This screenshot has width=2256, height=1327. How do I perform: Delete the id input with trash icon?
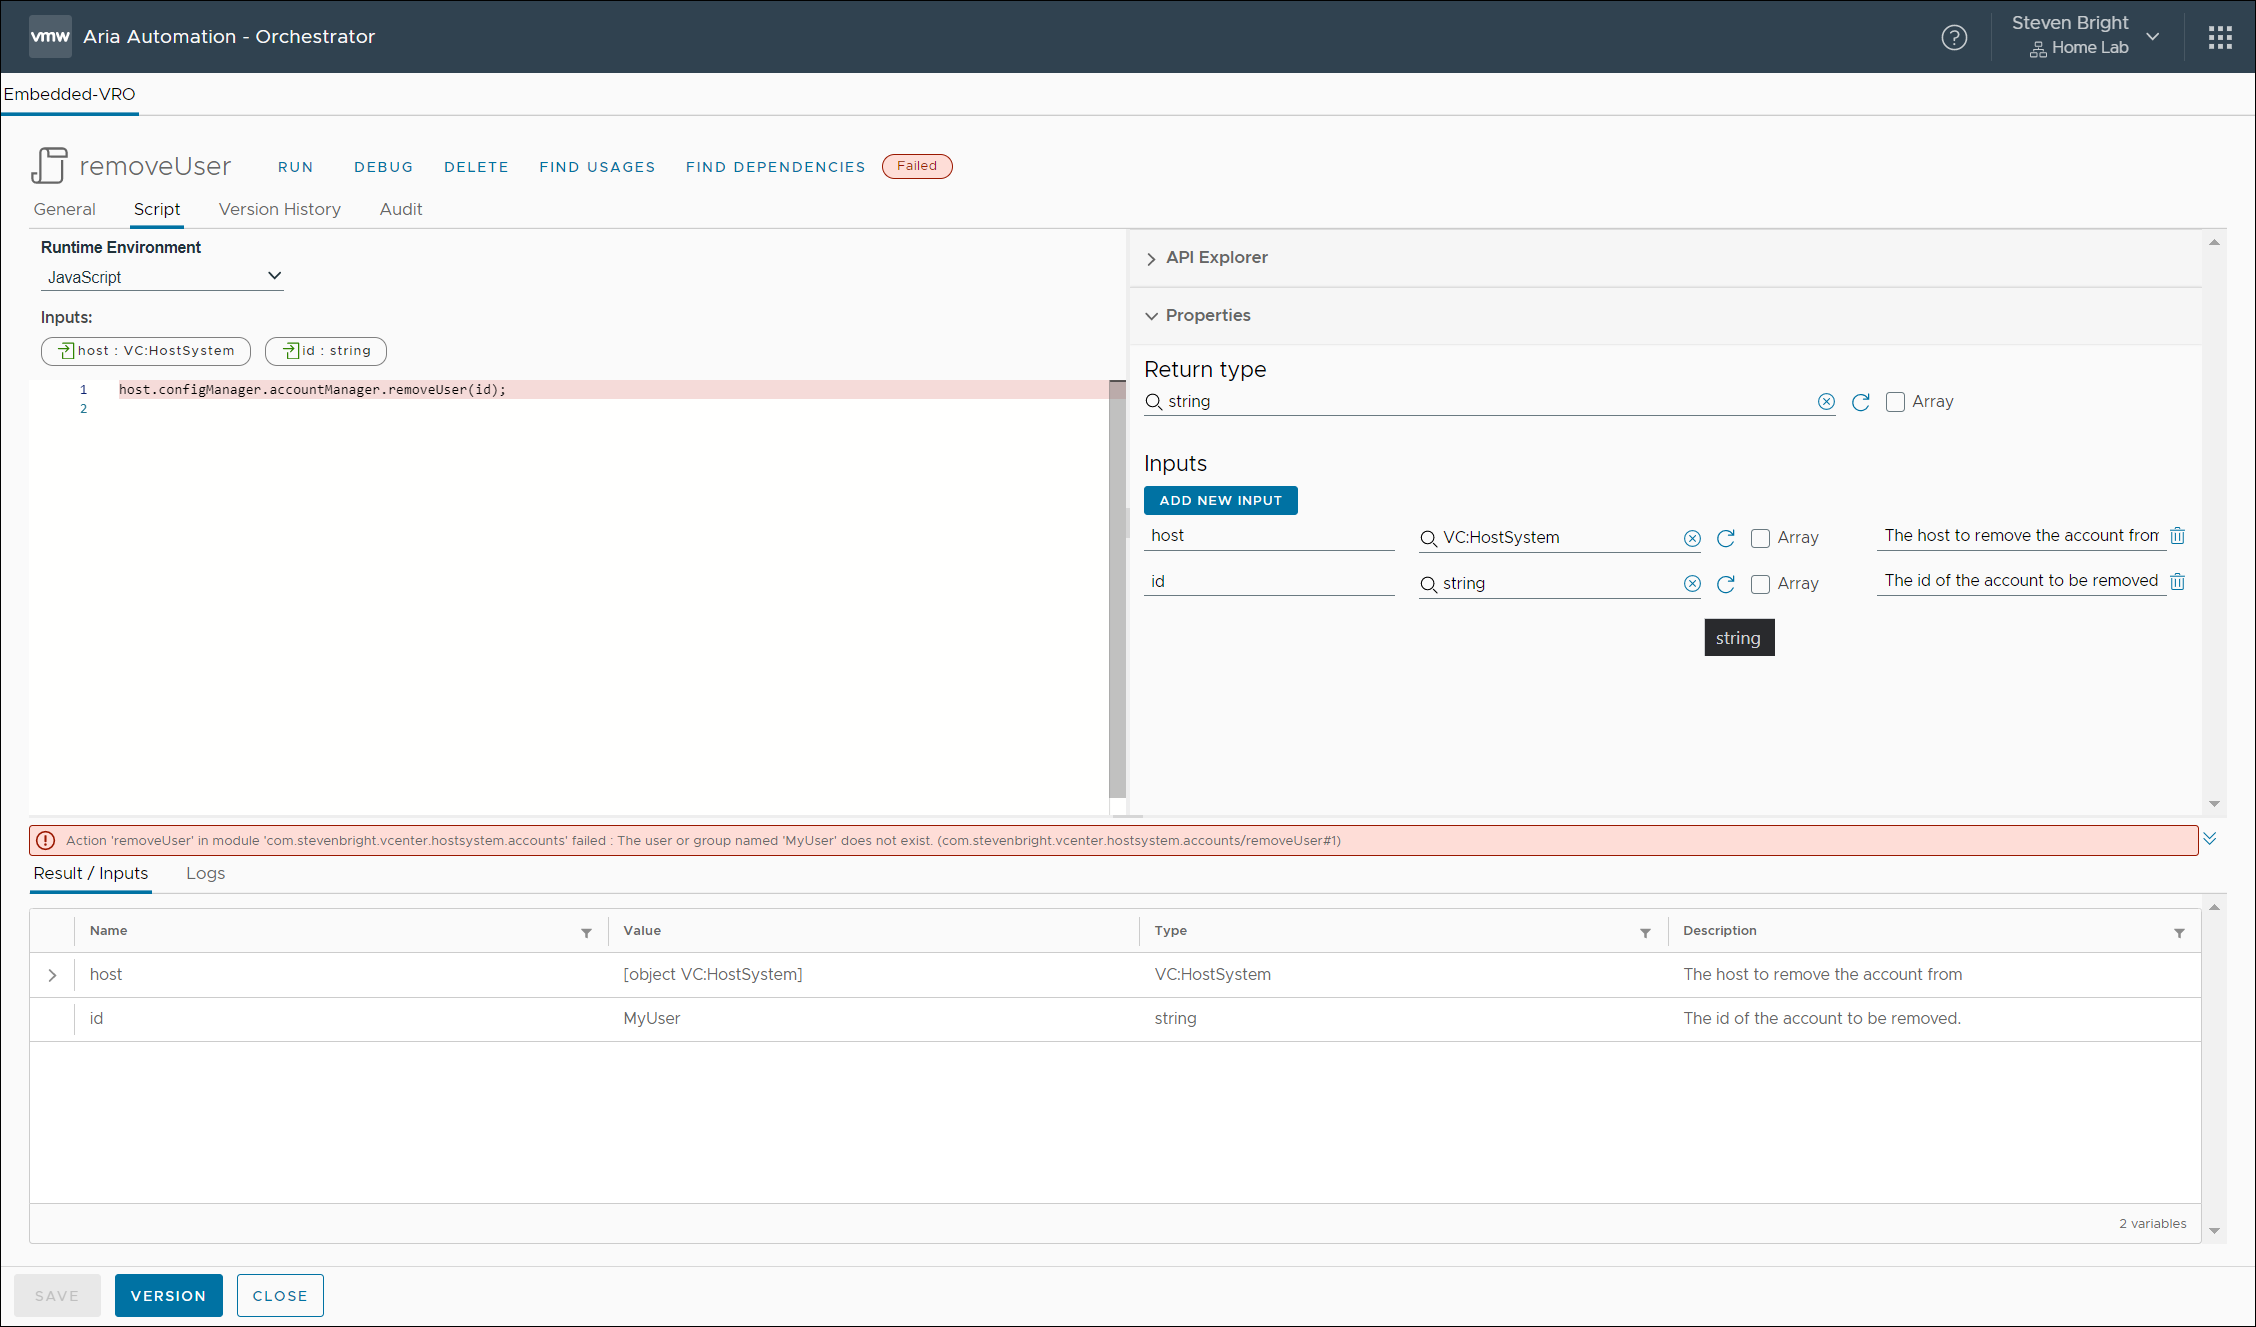coord(2177,581)
